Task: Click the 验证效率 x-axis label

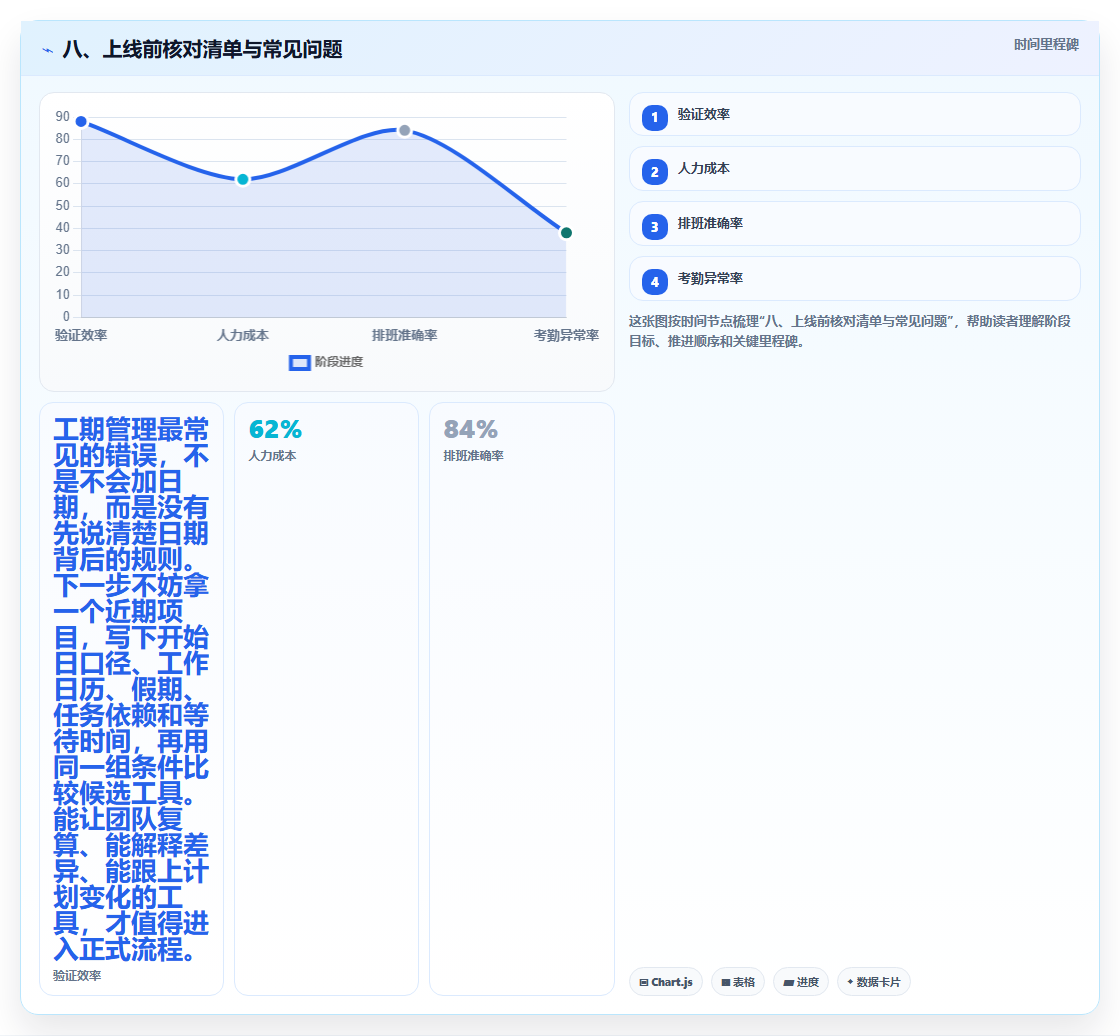Action: pyautogui.click(x=81, y=335)
